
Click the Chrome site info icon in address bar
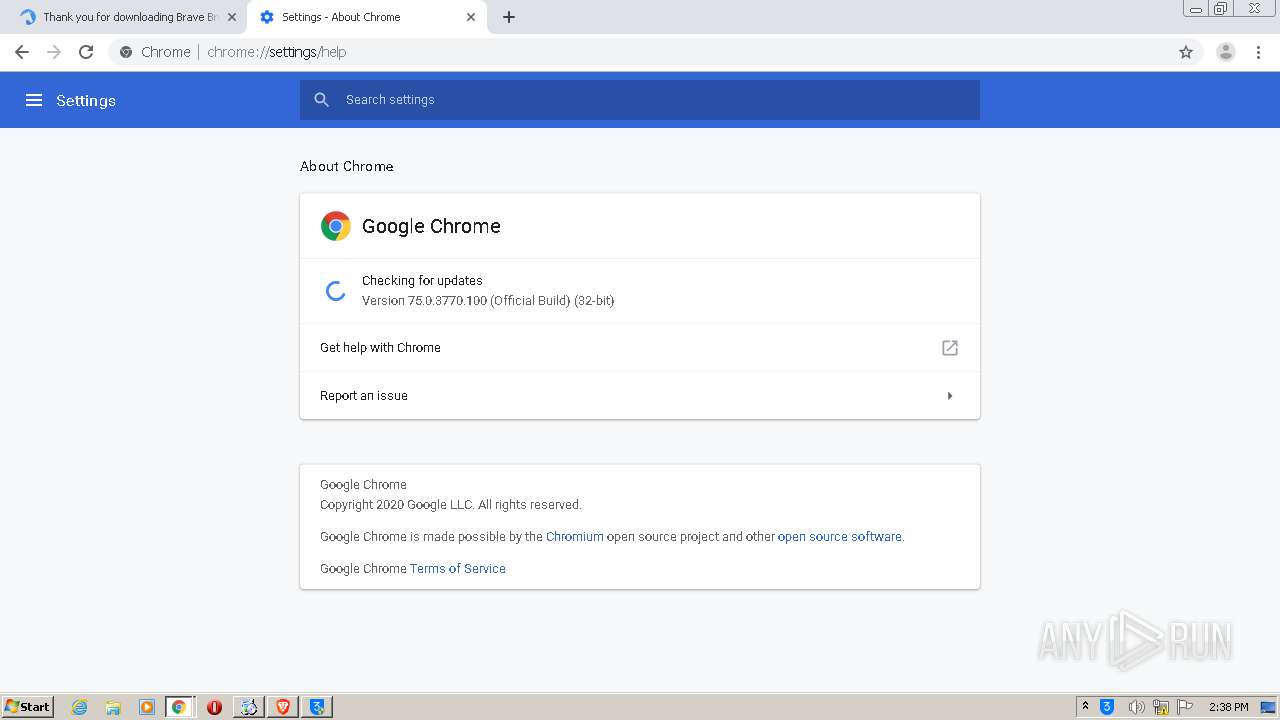pos(126,52)
